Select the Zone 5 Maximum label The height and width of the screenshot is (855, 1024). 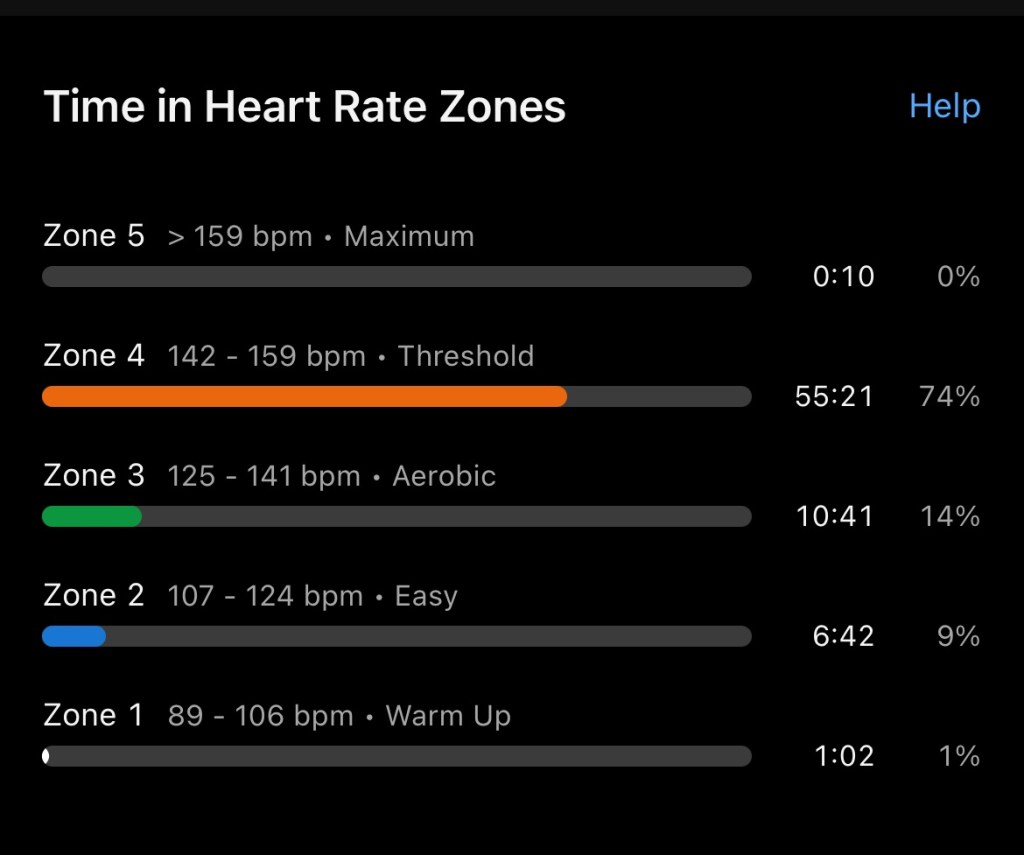pyautogui.click(x=259, y=236)
